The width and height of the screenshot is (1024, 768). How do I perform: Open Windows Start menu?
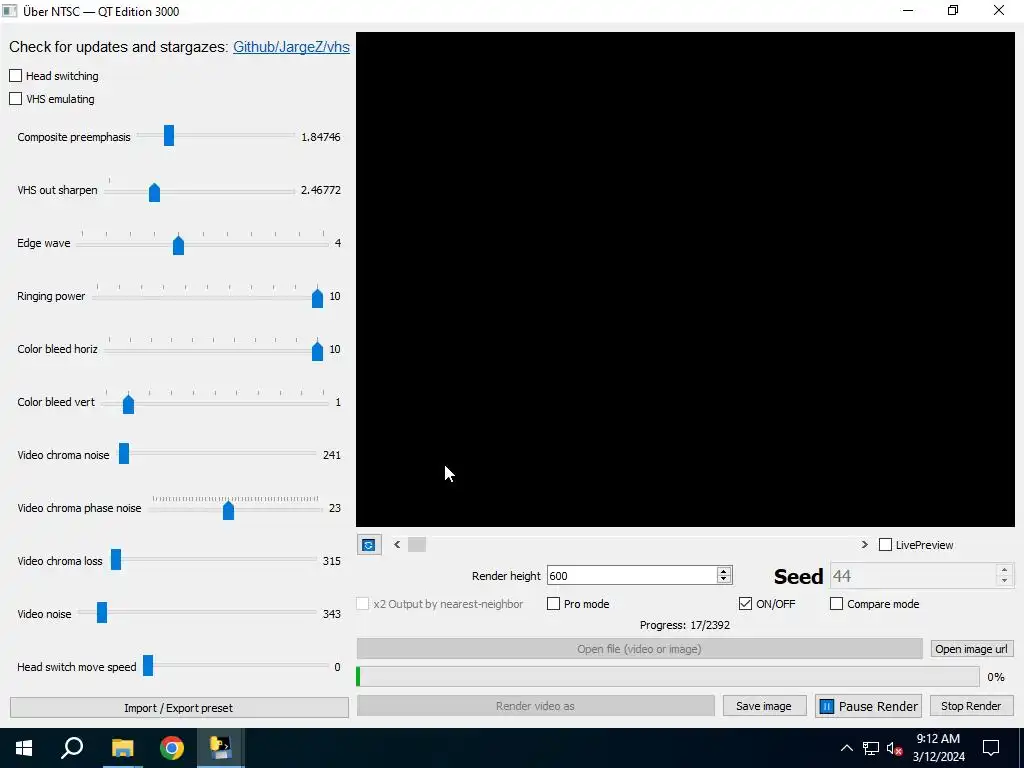coord(24,748)
